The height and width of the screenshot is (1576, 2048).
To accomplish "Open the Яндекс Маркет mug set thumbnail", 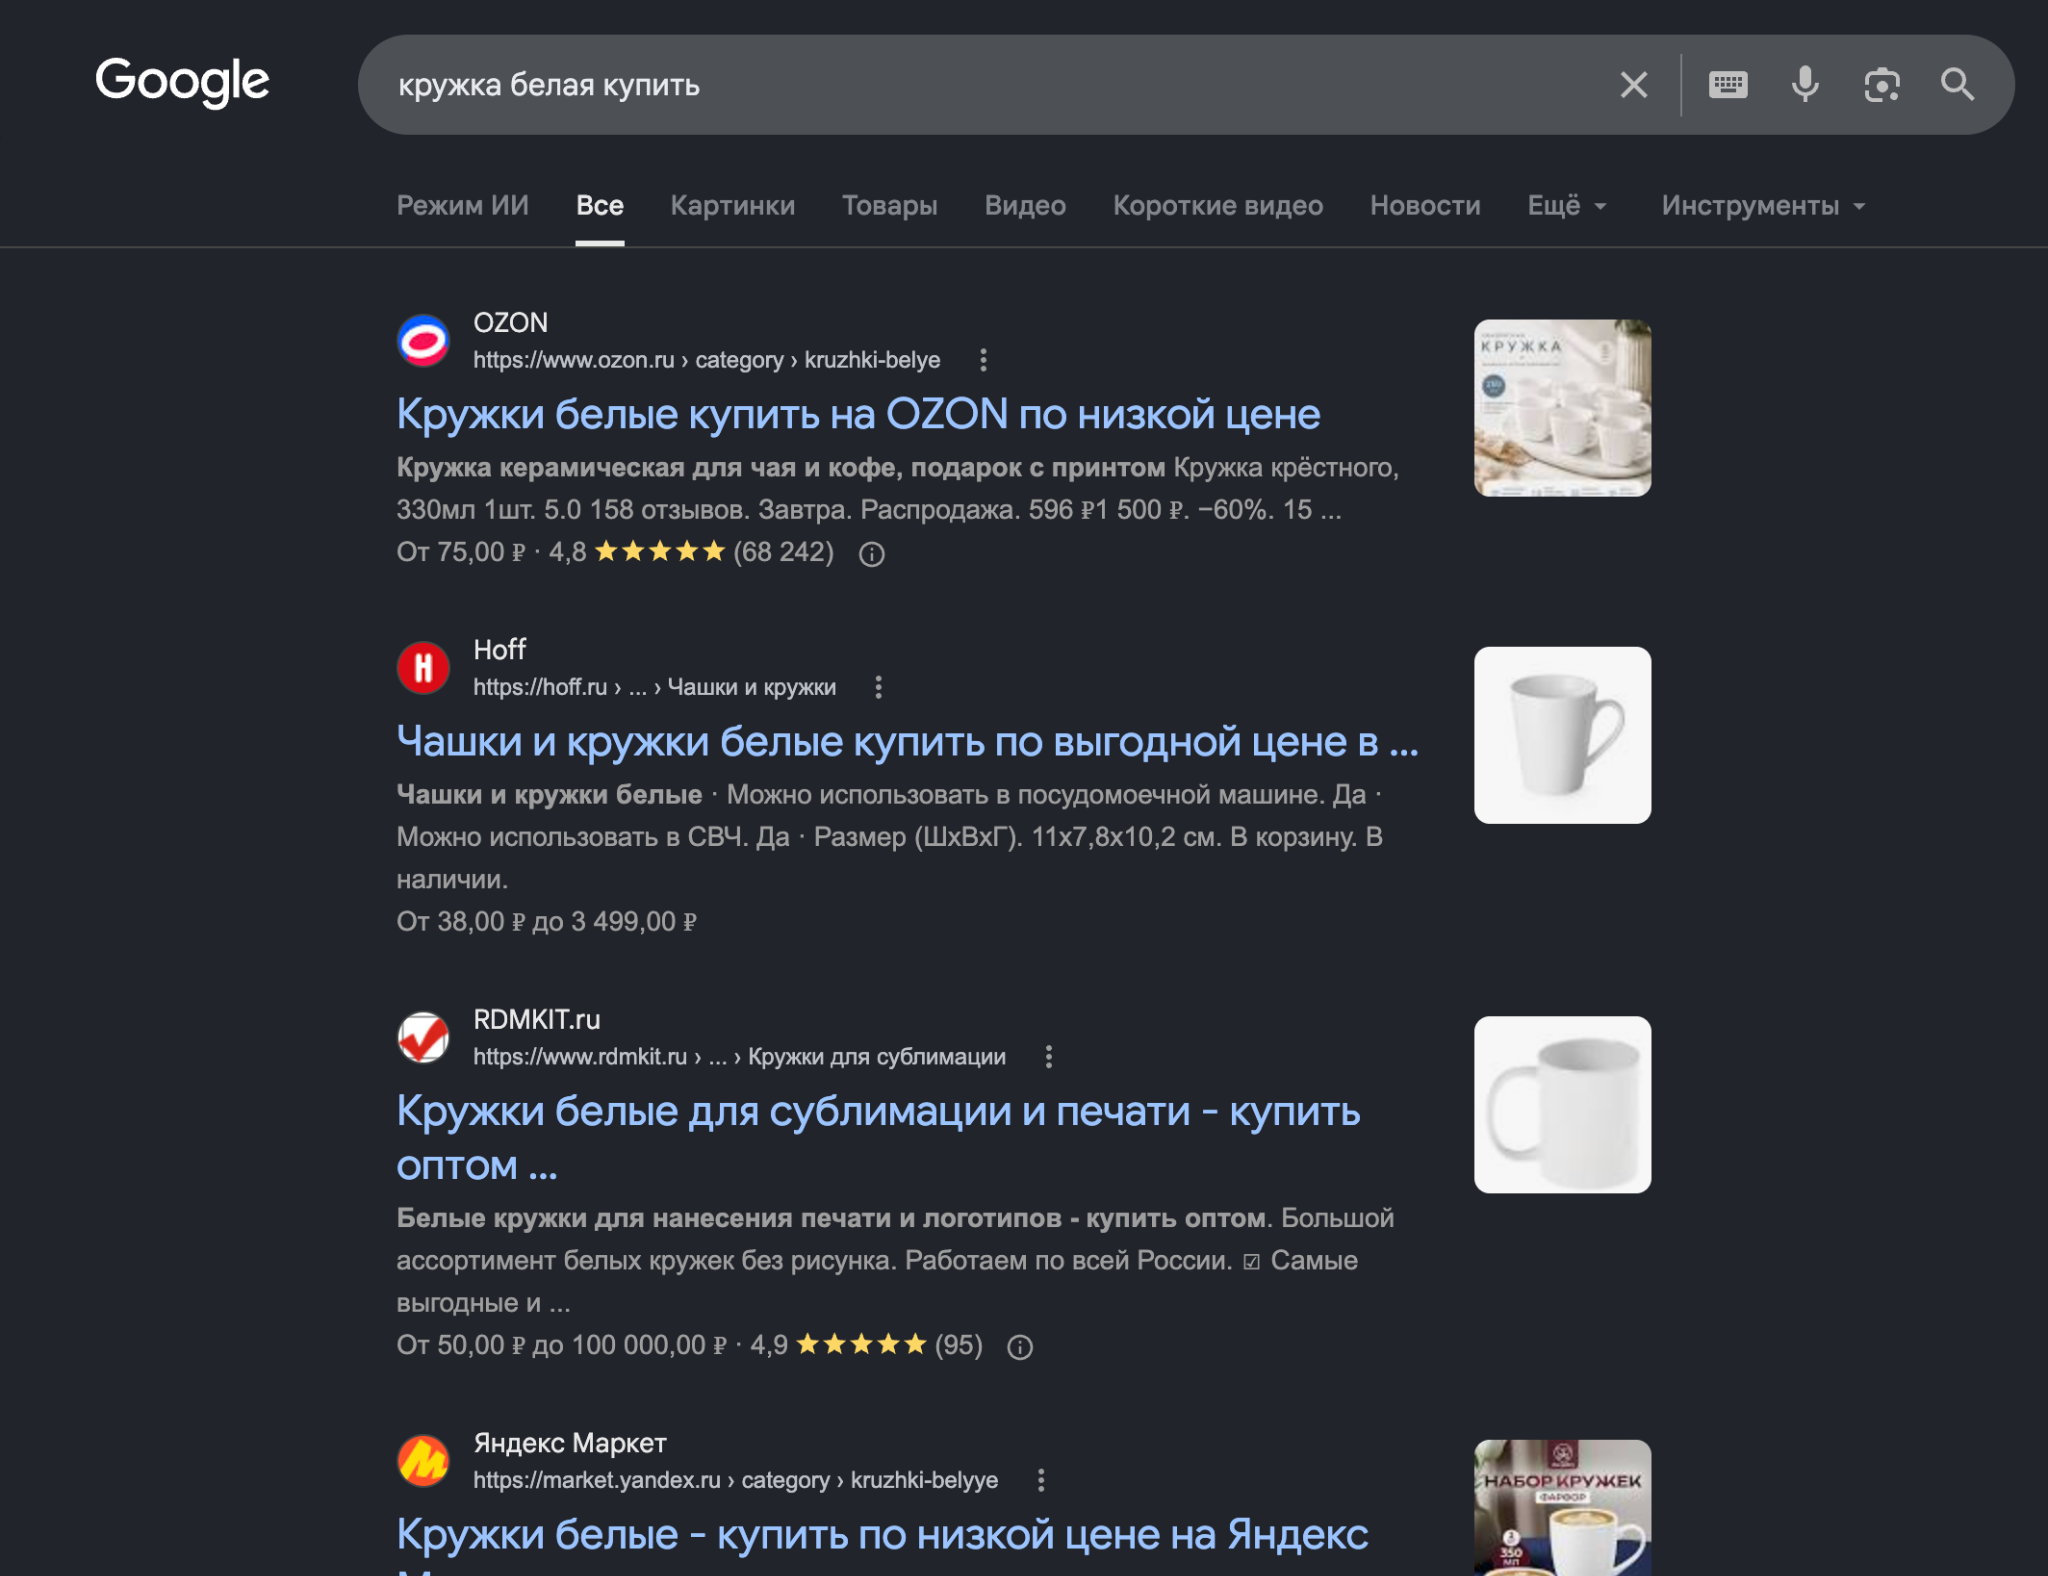I will pos(1562,1508).
